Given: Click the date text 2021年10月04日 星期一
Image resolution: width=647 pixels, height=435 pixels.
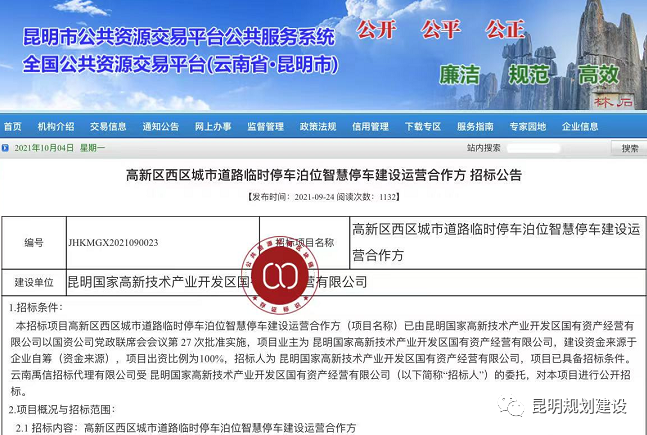Looking at the screenshot, I should click(x=60, y=148).
